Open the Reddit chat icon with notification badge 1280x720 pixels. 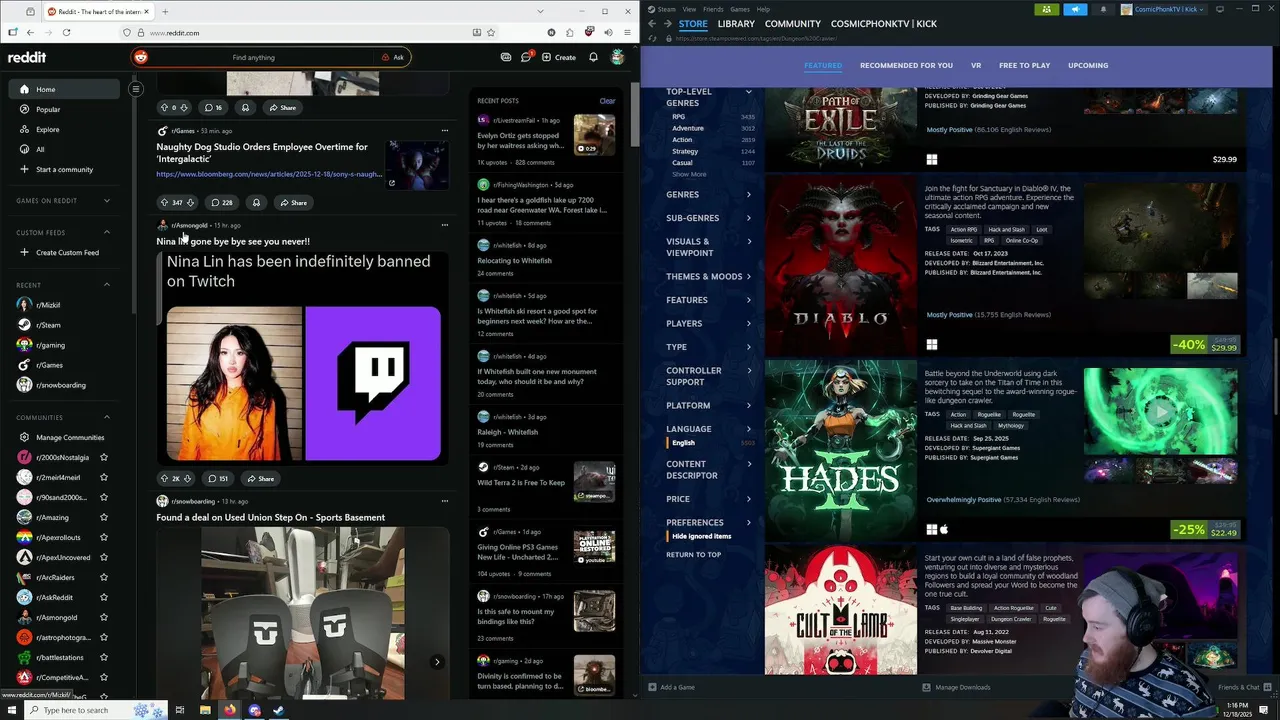pos(526,57)
